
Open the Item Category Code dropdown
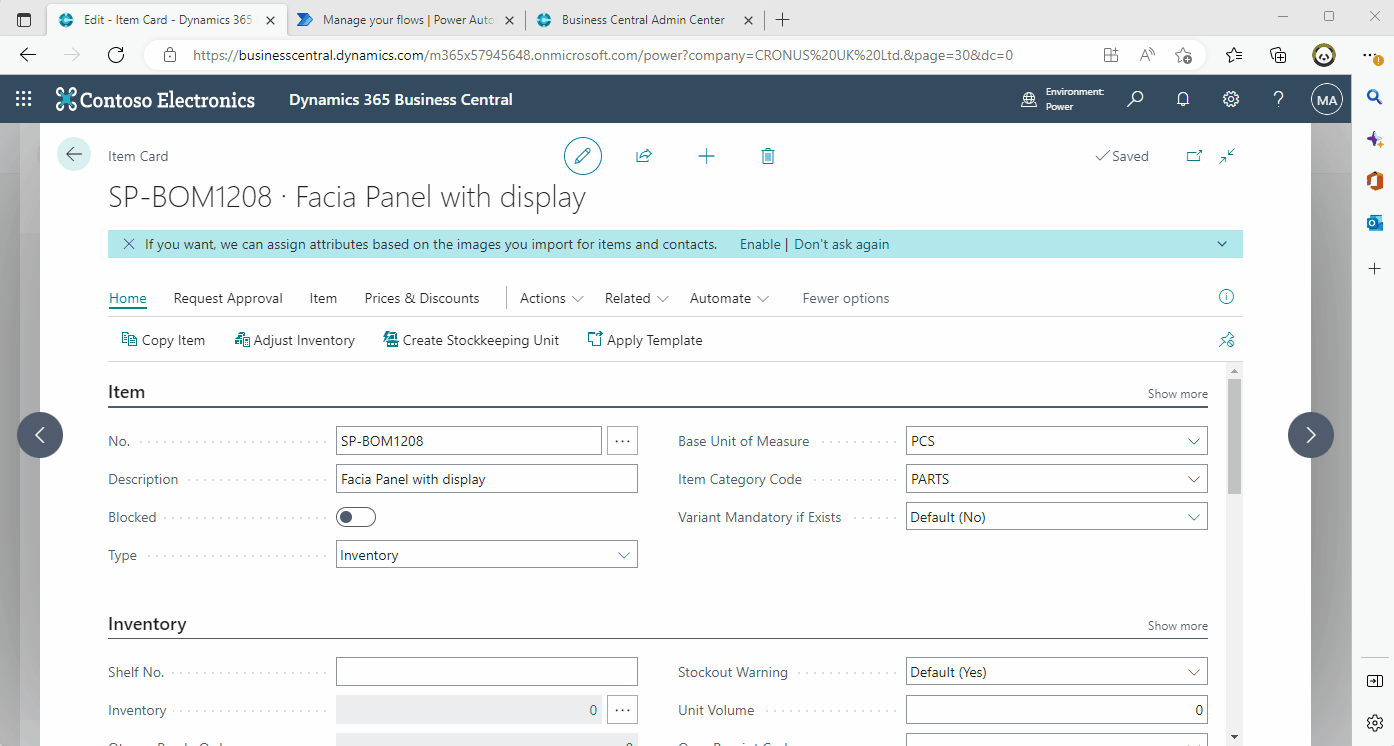[1194, 478]
